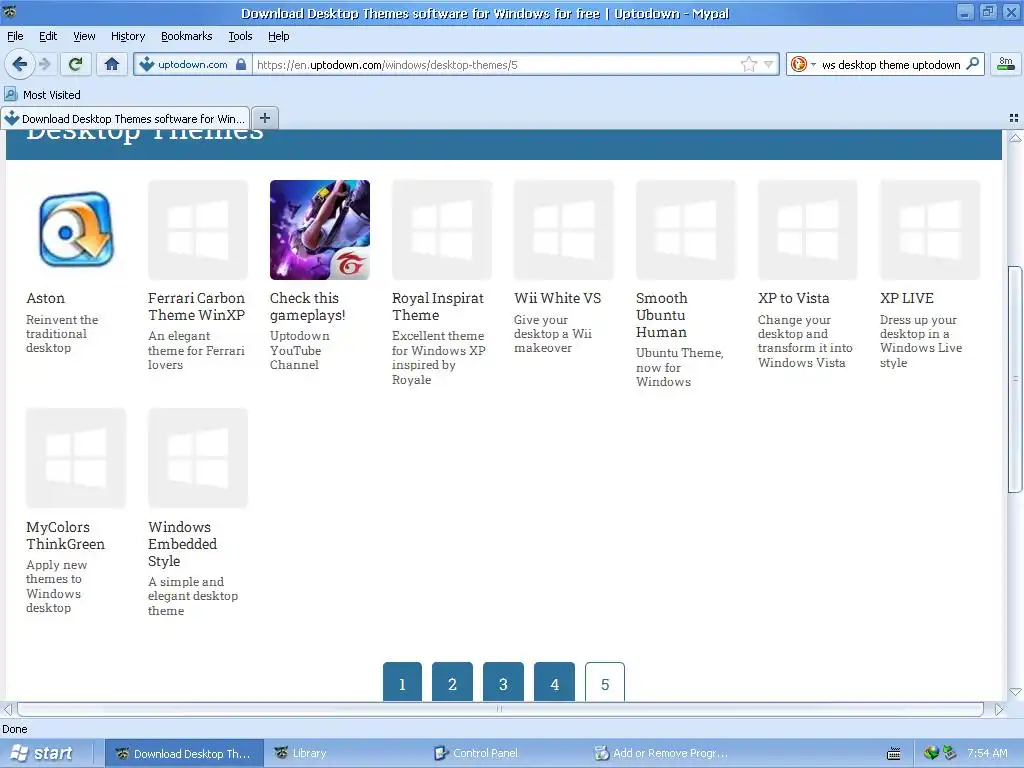1024x768 pixels.
Task: Open the Windows Embedded Style title link
Action: (182, 544)
